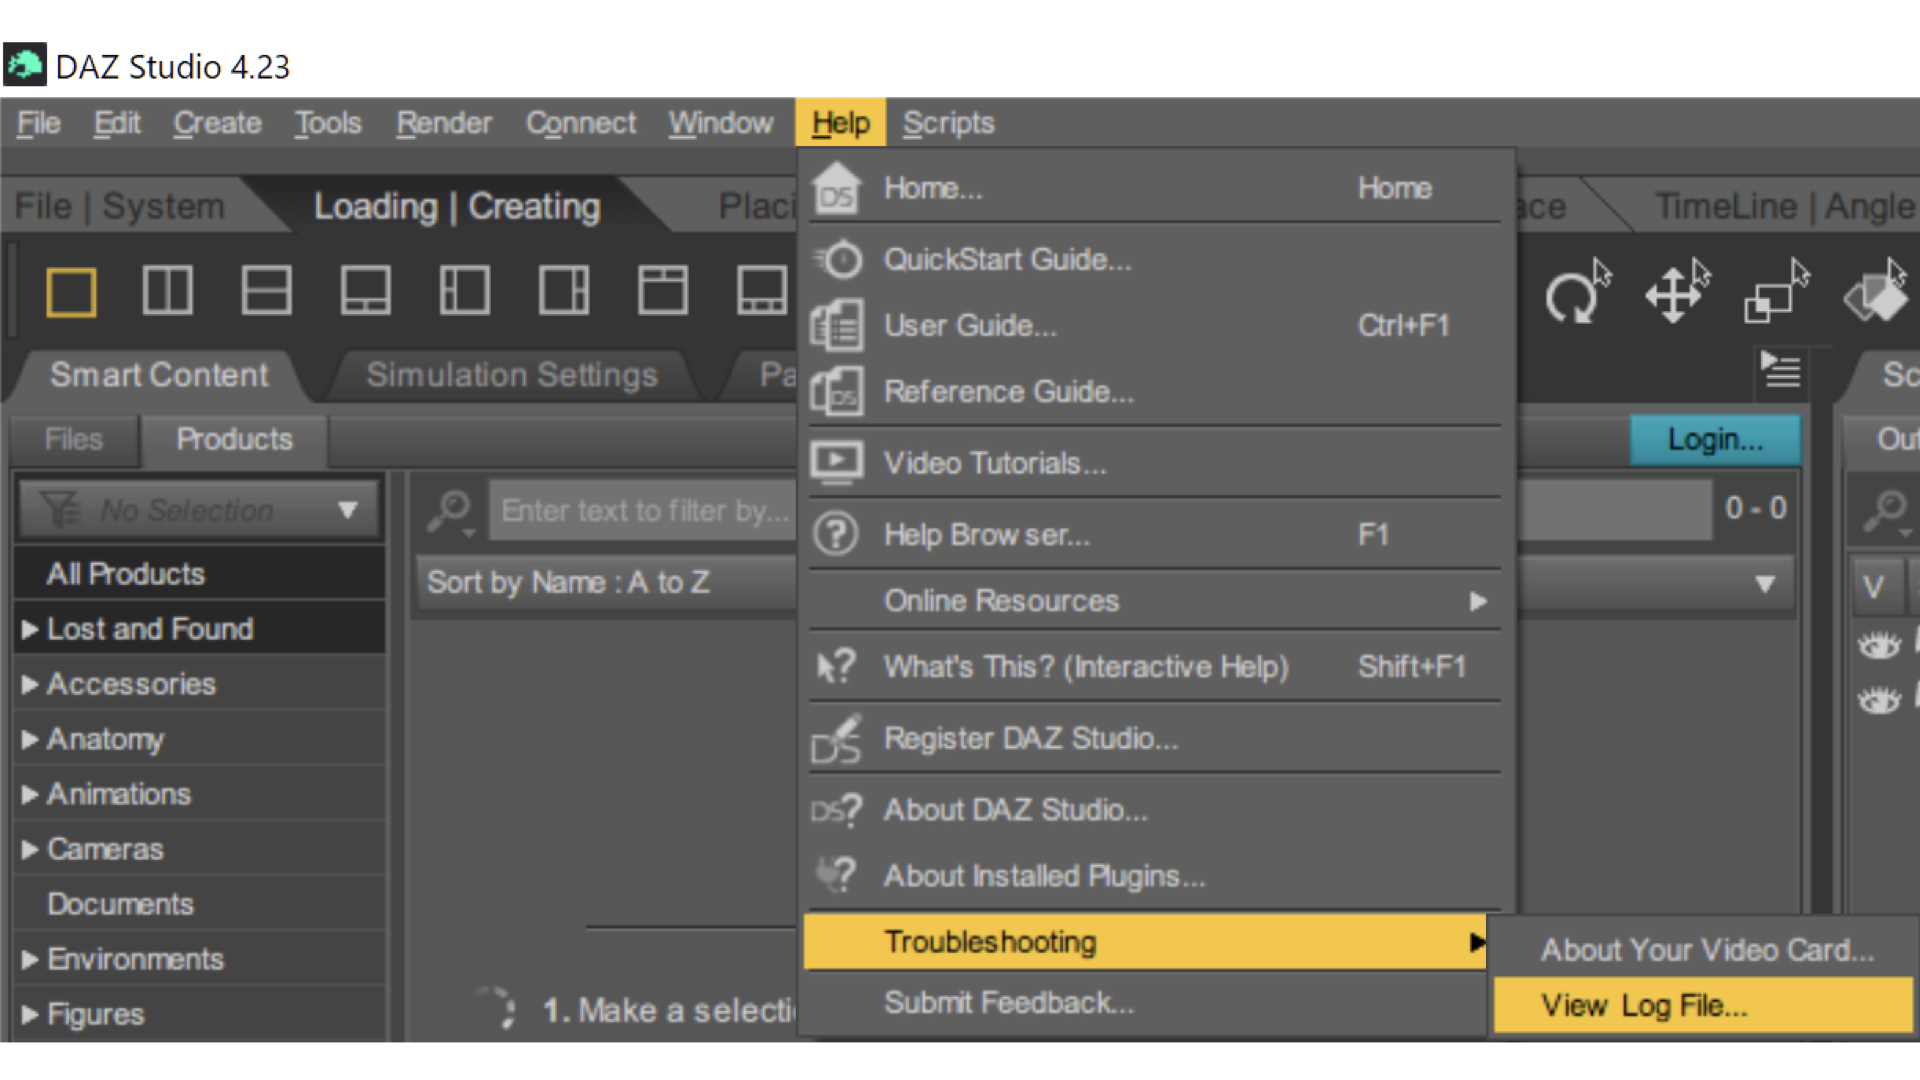The height and width of the screenshot is (1080, 1920).
Task: Select Documents in category list
Action: pos(199,904)
